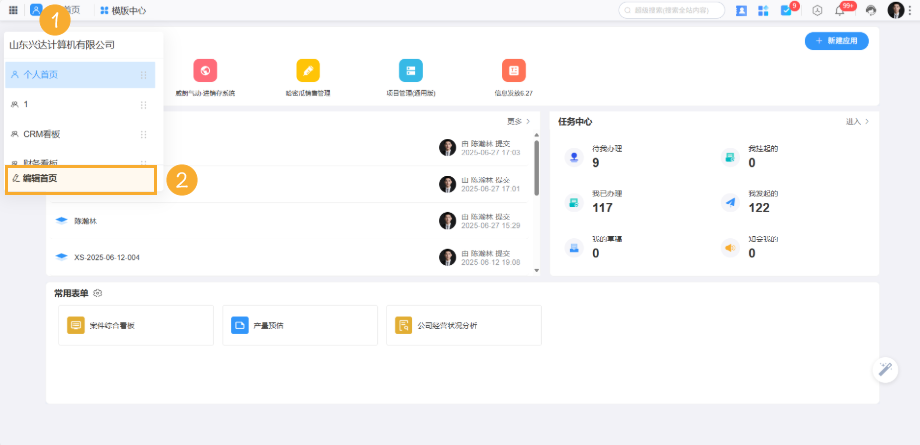This screenshot has height=445, width=920.
Task: Click 编辑首页 in the dropdown
Action: [80, 179]
